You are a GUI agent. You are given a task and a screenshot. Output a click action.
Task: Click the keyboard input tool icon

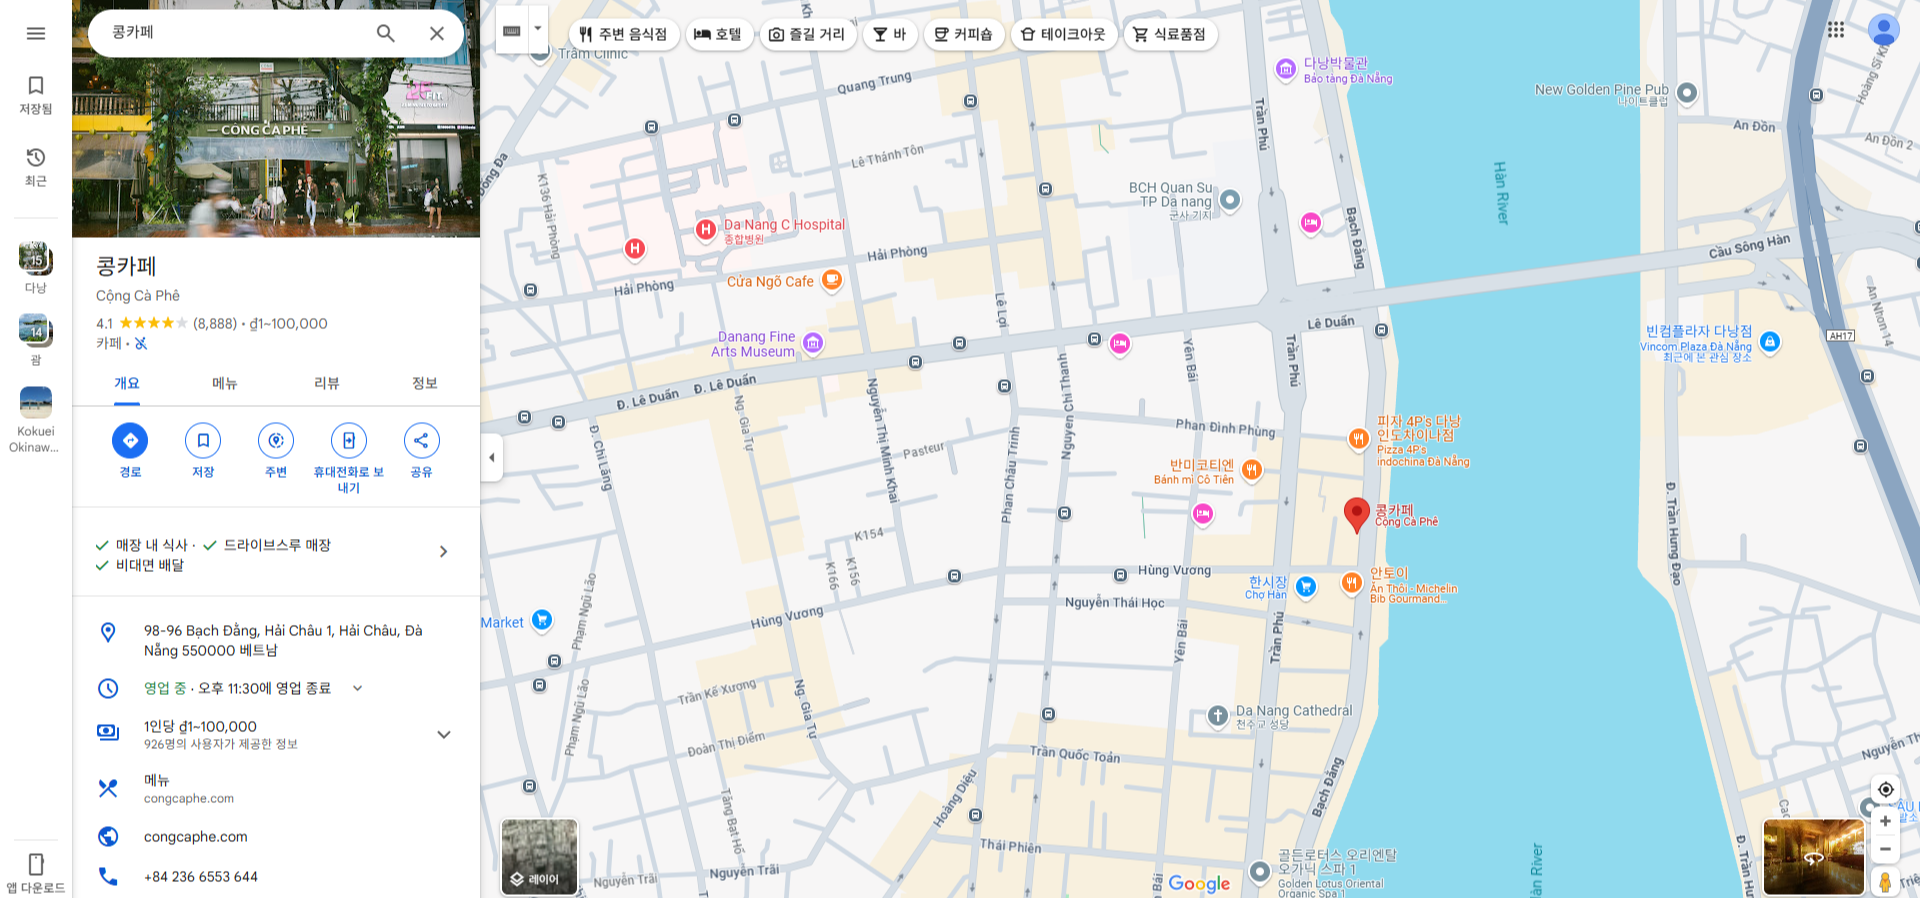[x=512, y=30]
